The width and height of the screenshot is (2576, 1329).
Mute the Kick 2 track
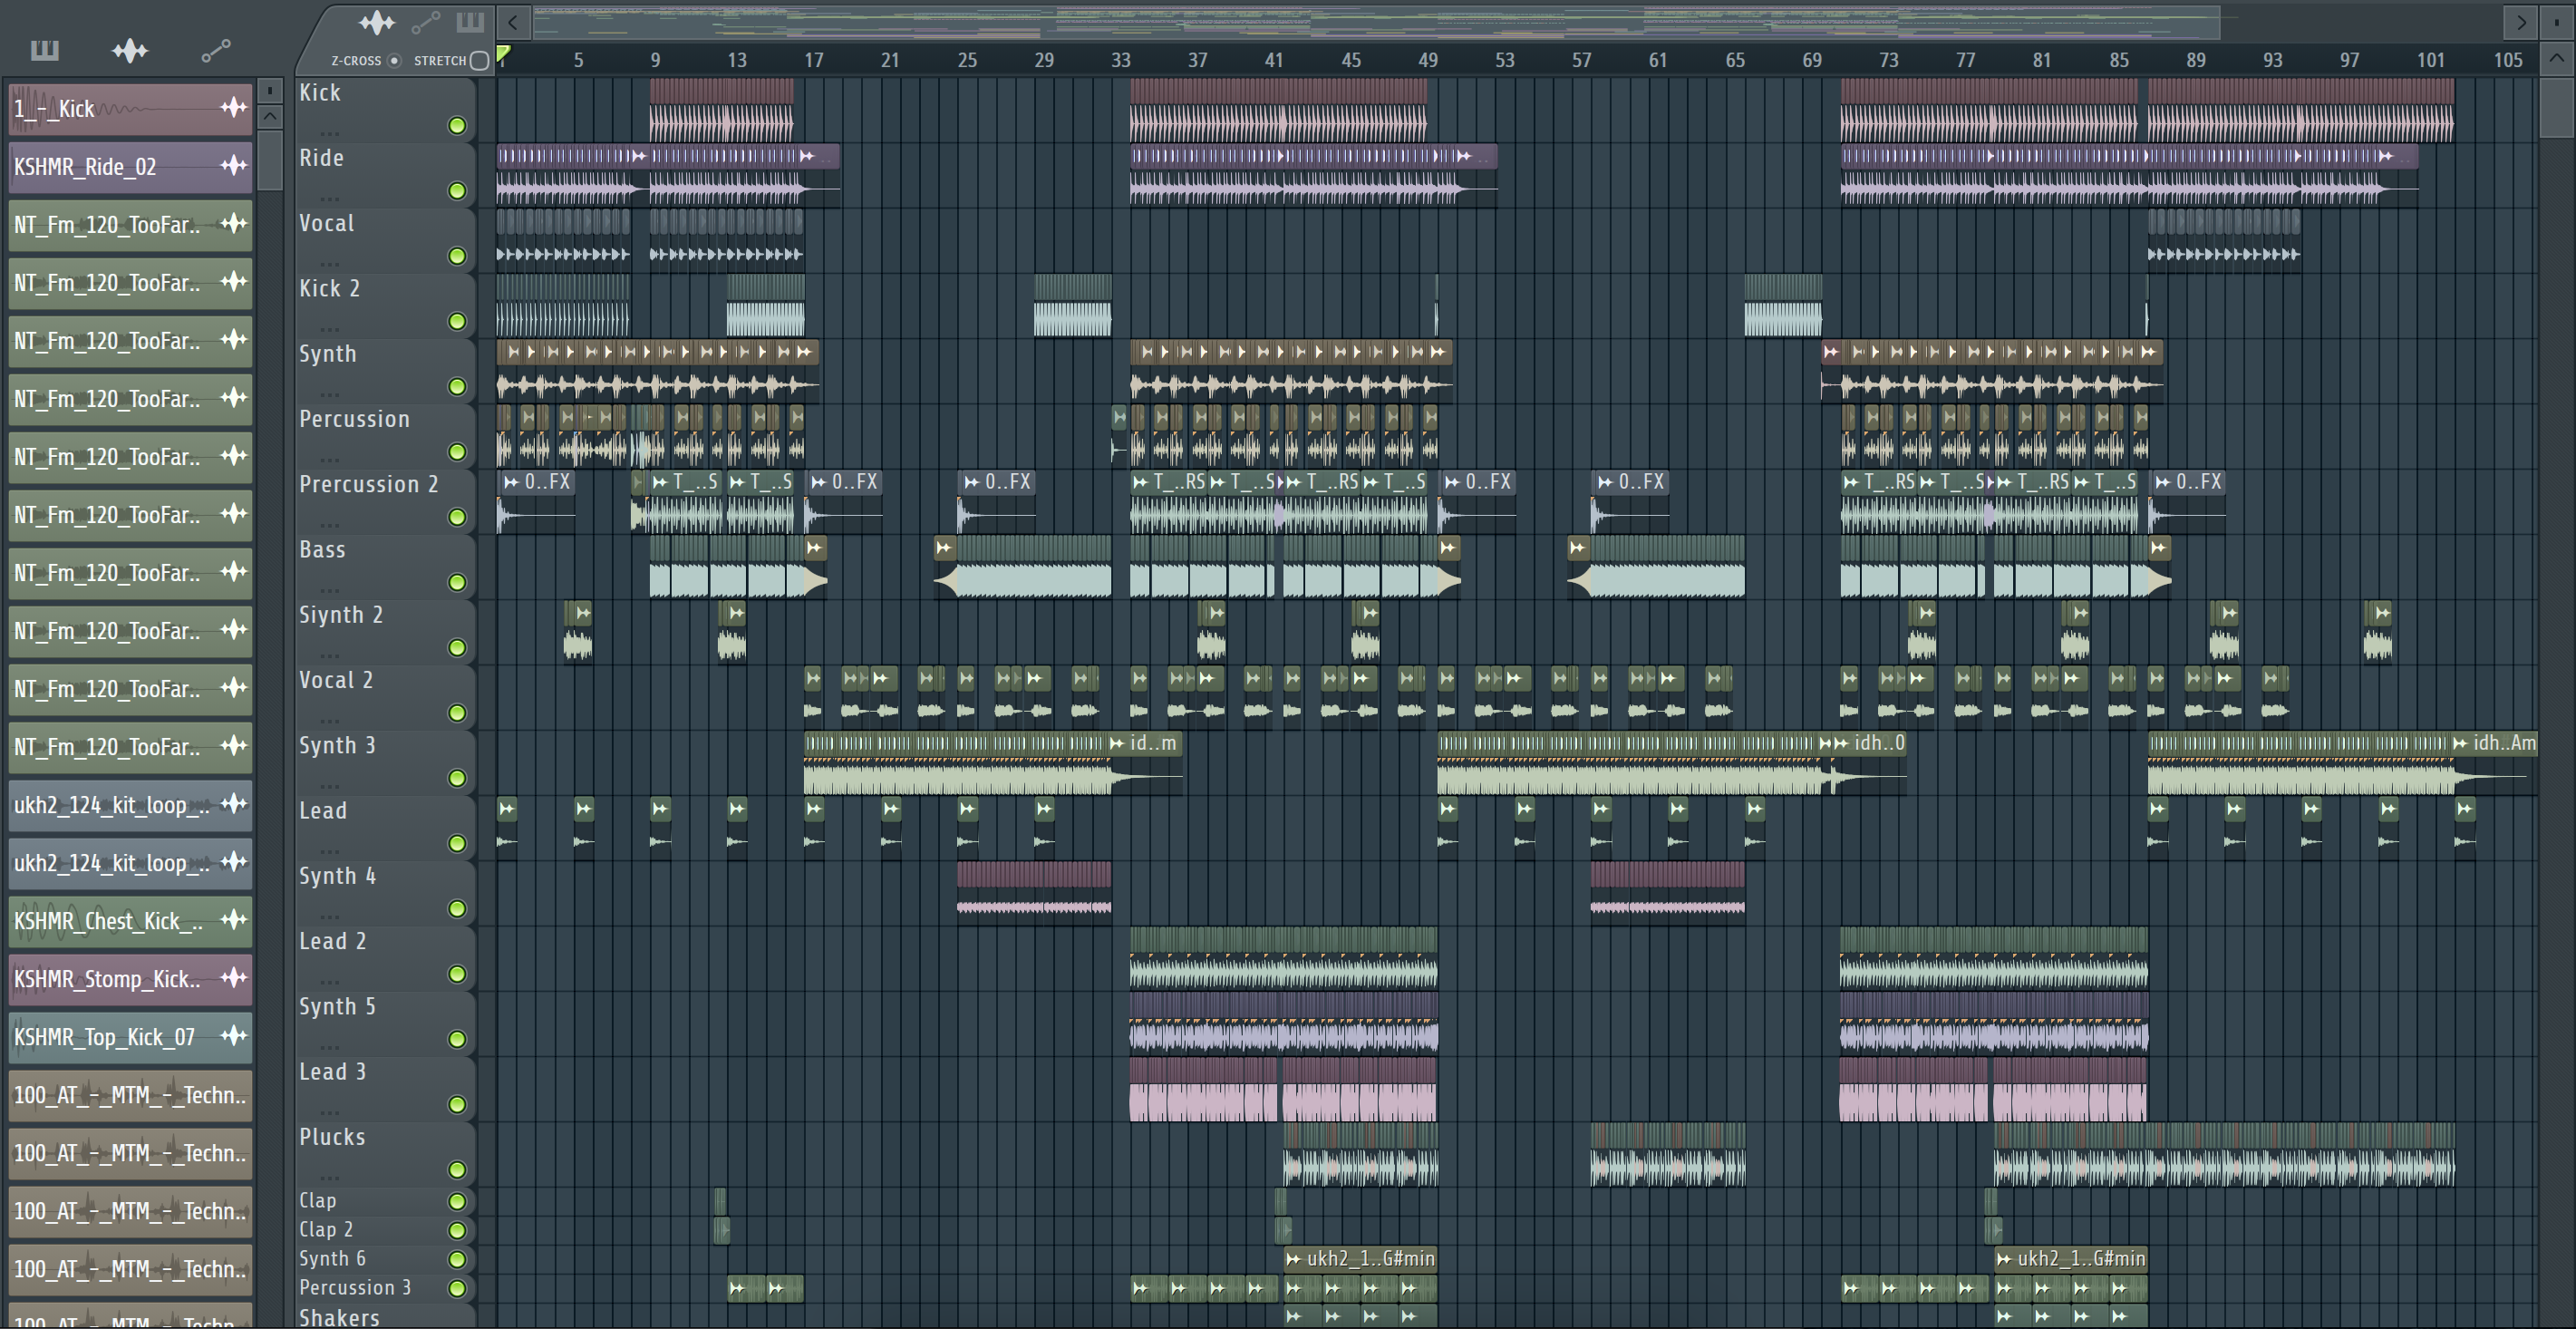[x=457, y=321]
